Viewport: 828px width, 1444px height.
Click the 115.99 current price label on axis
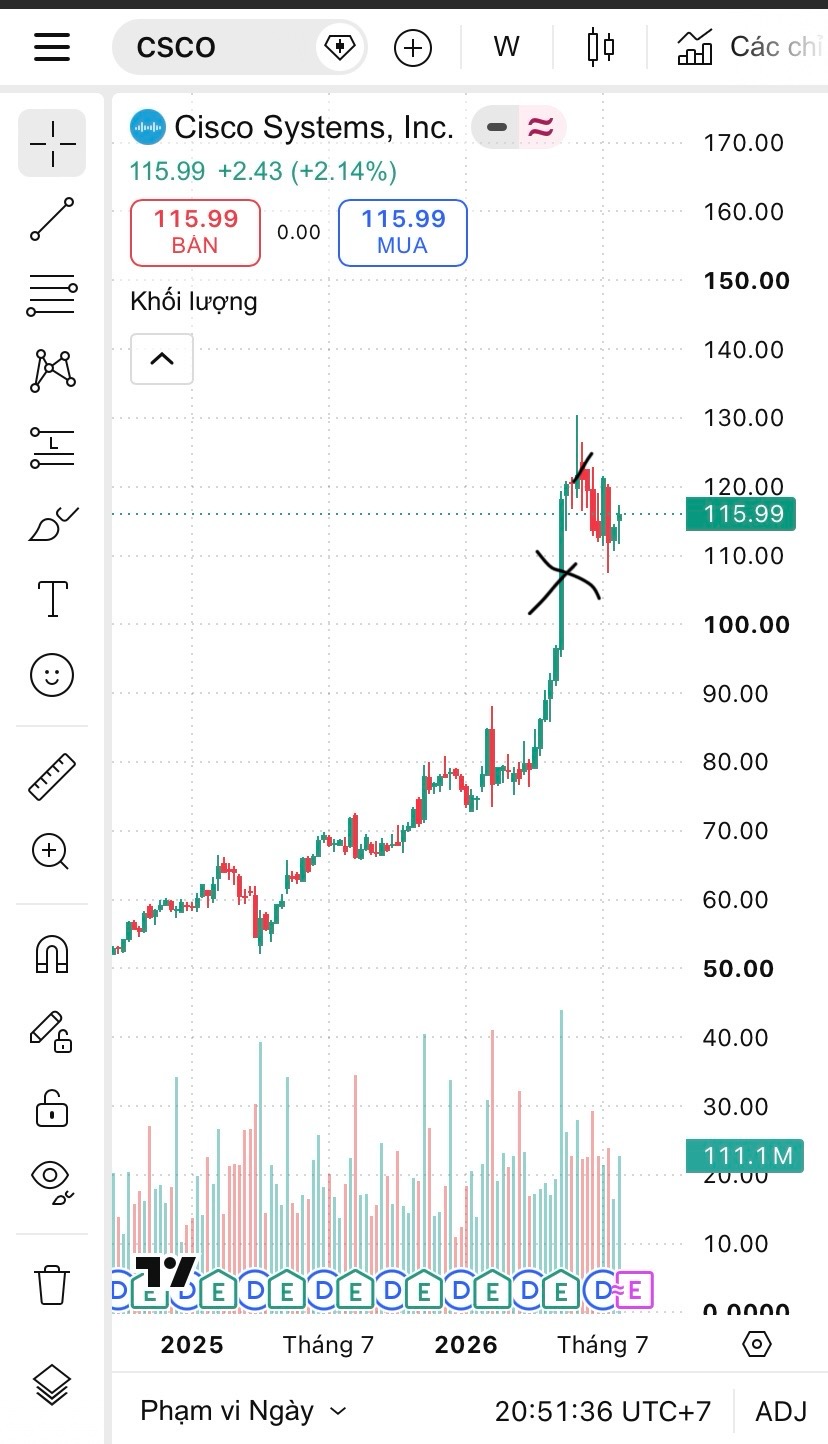[x=741, y=514]
